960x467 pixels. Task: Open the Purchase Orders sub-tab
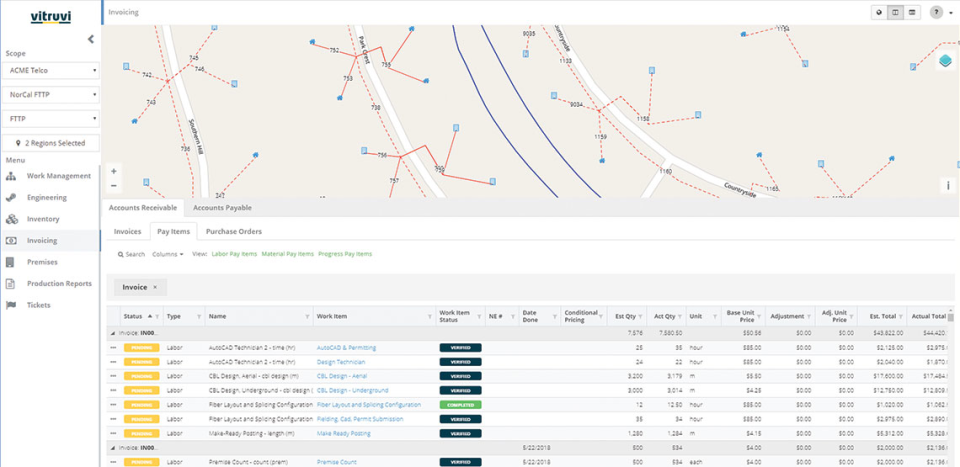click(234, 231)
